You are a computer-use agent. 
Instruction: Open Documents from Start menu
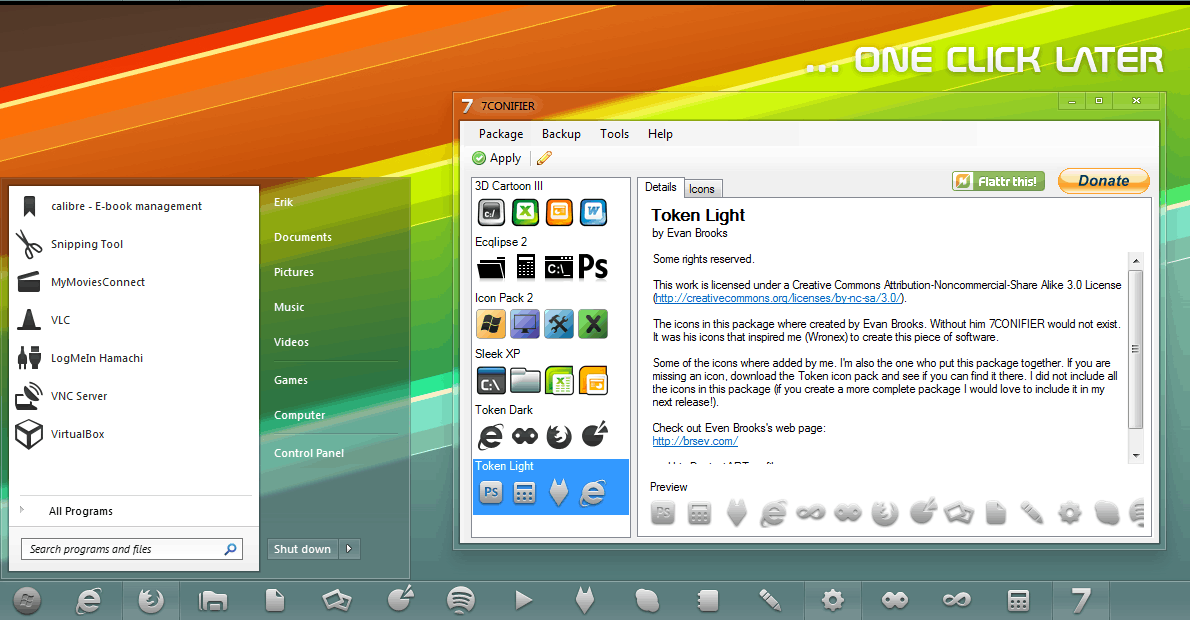click(x=303, y=237)
